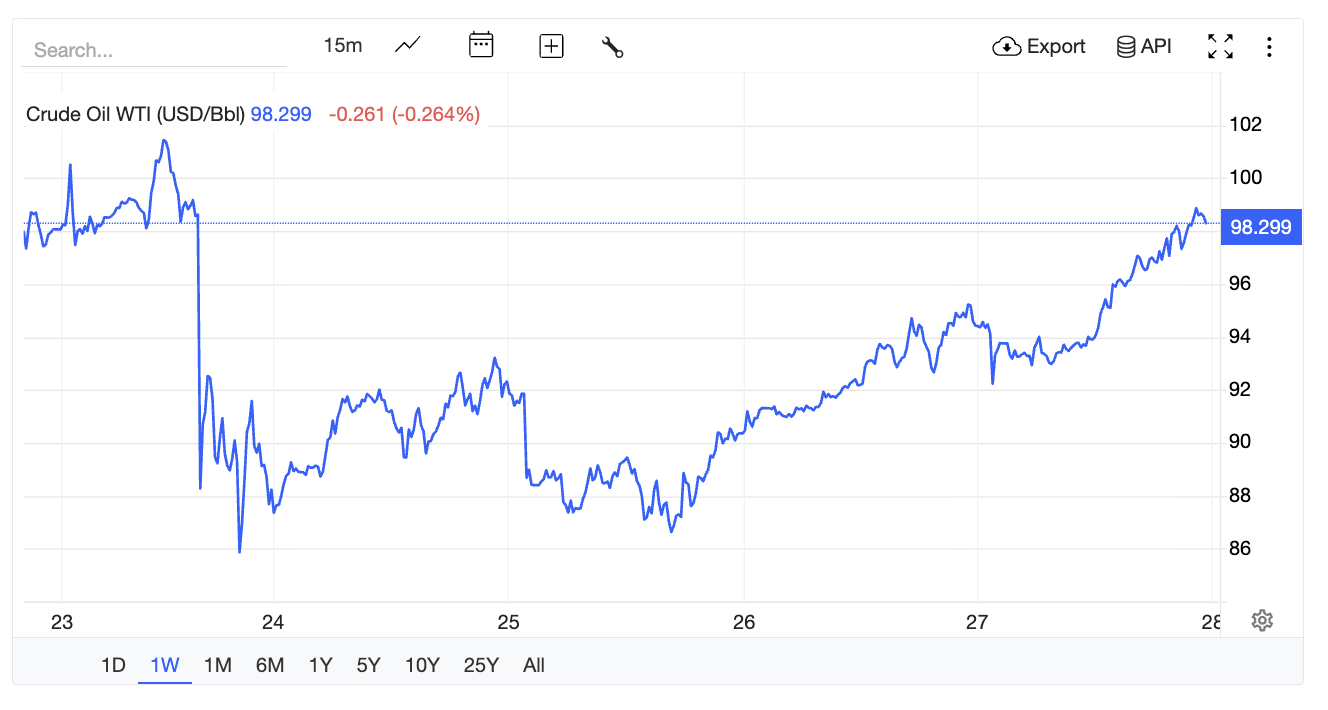This screenshot has width=1328, height=710.
Task: Add a comparison with plus icon
Action: 551,46
